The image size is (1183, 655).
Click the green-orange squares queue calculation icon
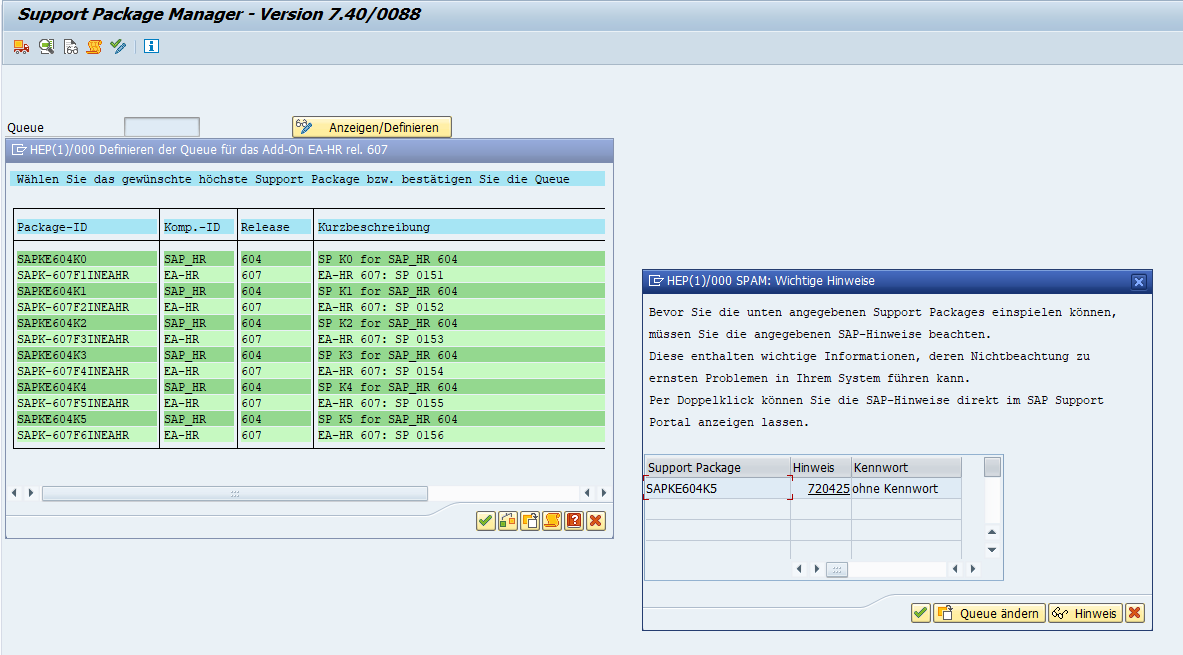pyautogui.click(x=508, y=521)
